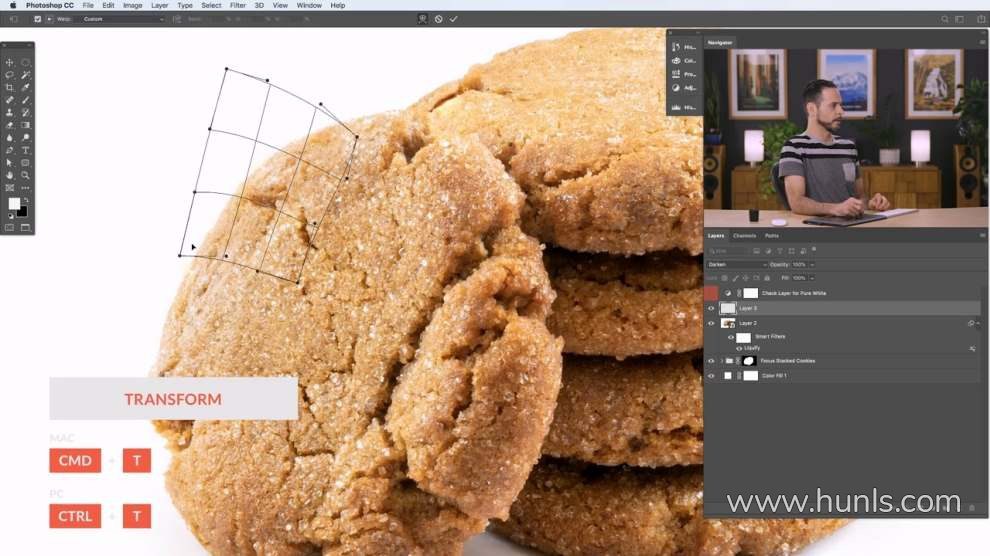Open the Edit Toolbar ellipsis menu
The width and height of the screenshot is (990, 556).
click(x=25, y=188)
